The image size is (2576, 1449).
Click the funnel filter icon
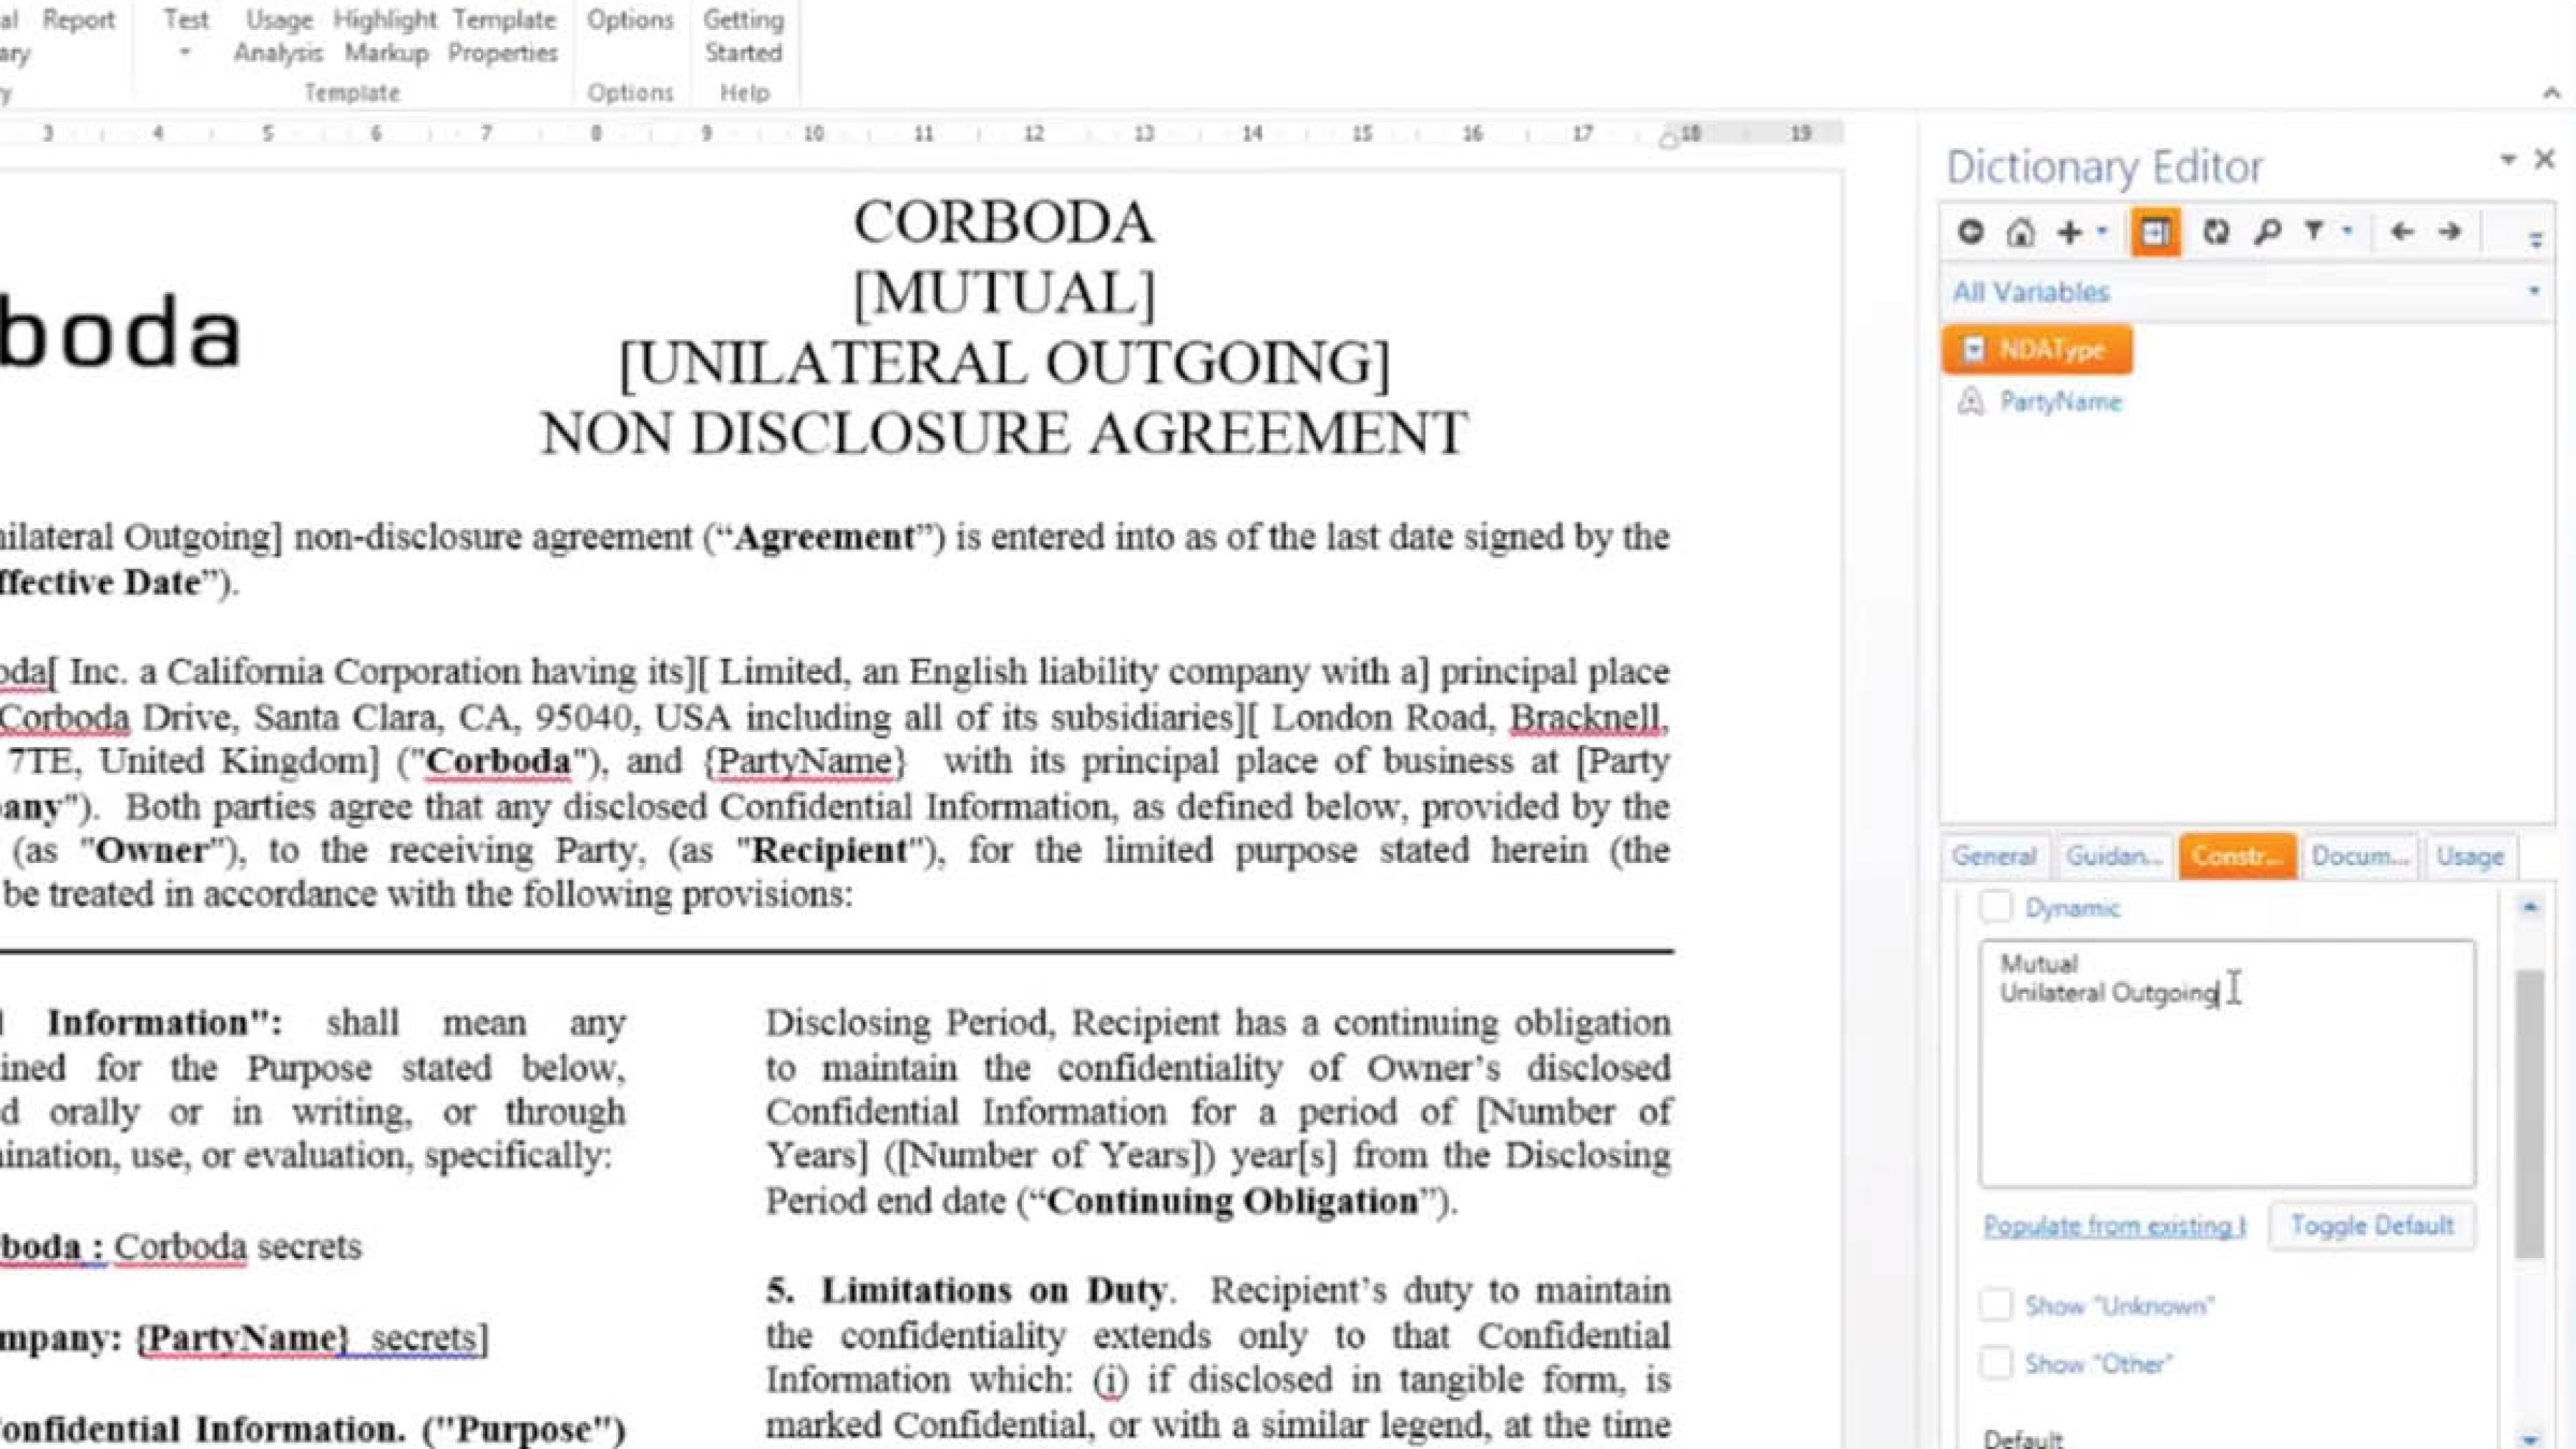(2314, 232)
